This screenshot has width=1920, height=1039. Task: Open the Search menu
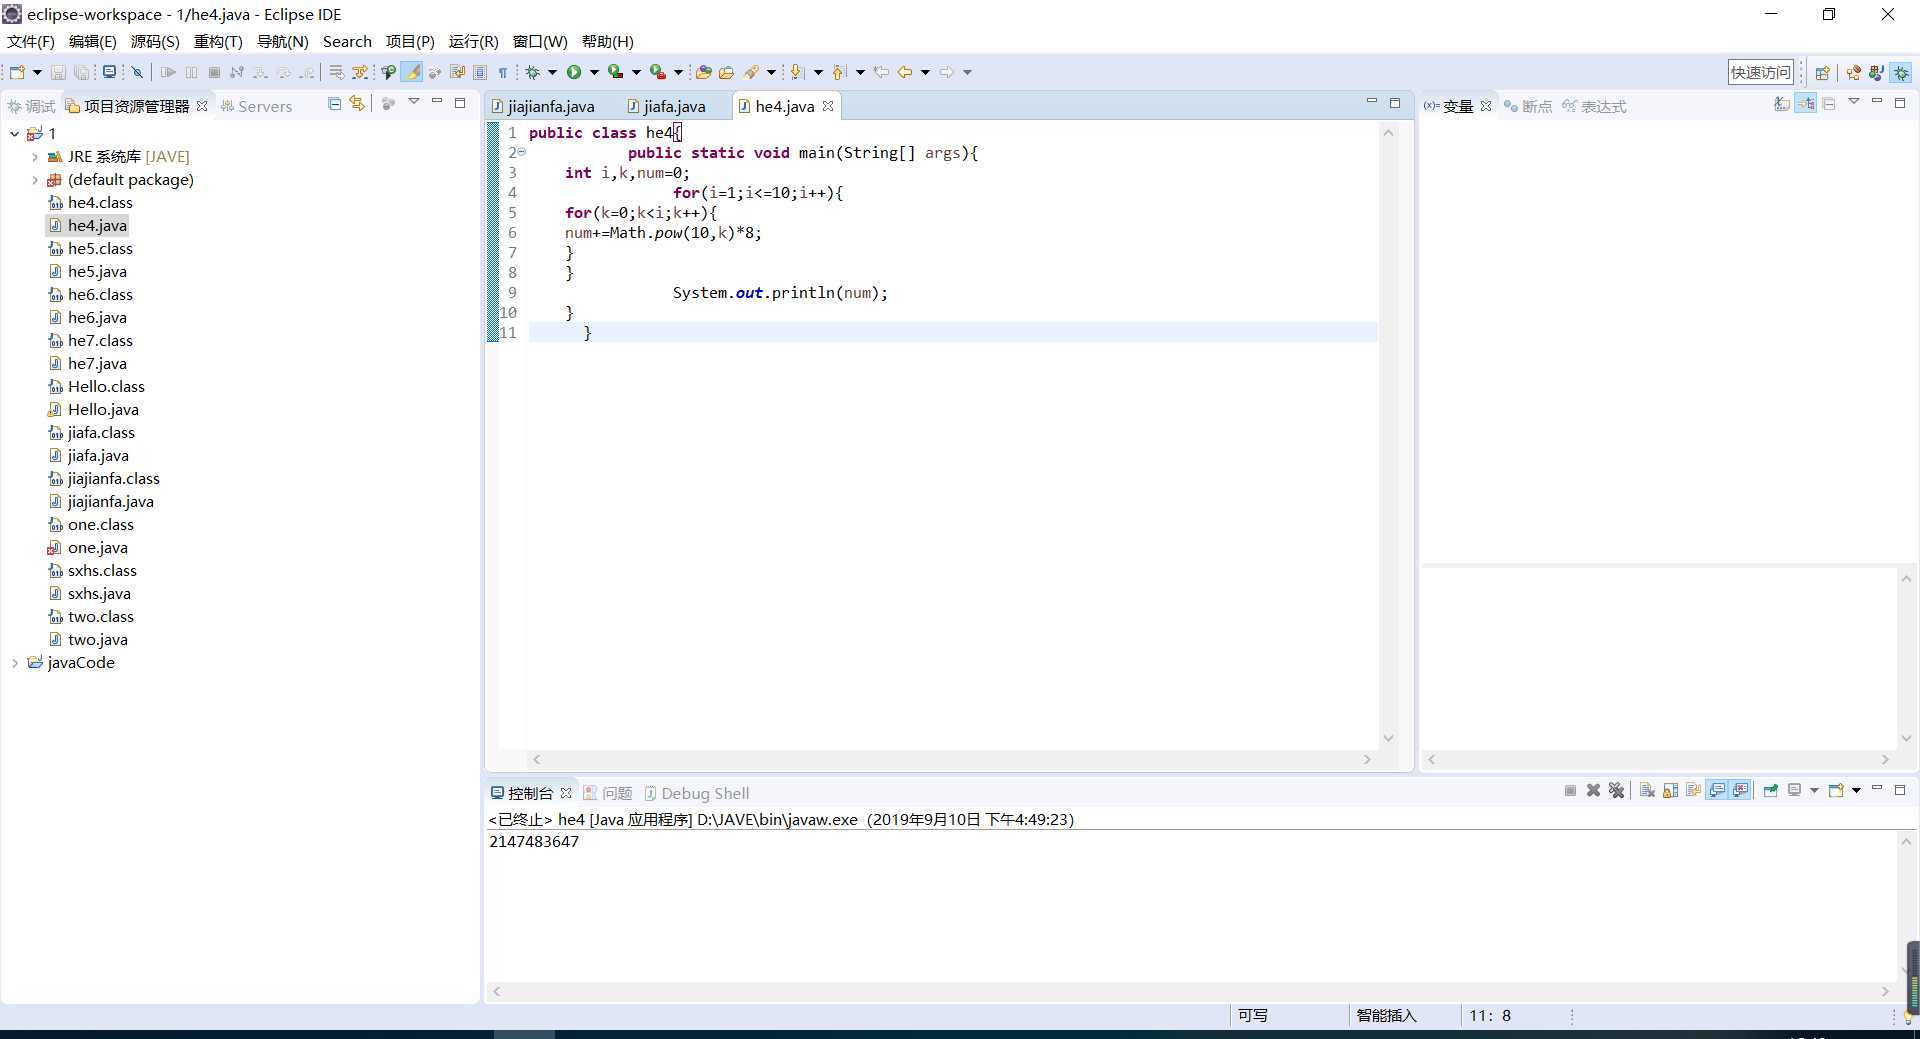[347, 41]
